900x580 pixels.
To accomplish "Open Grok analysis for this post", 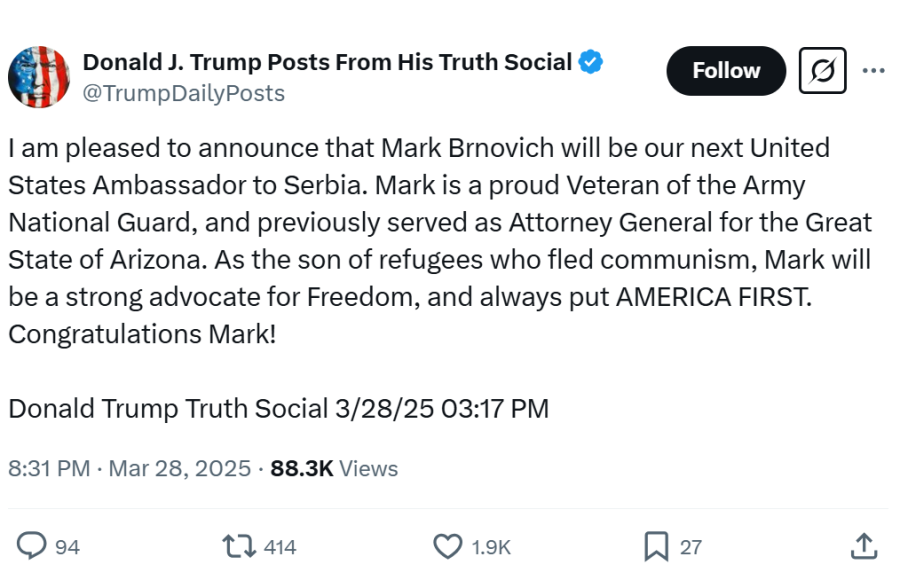I will click(822, 71).
